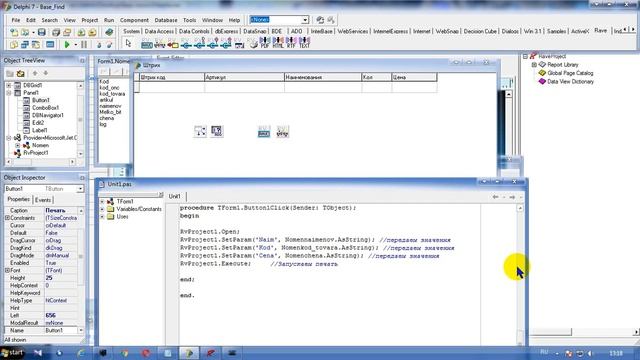Click the Windows start button
The image size is (640, 360).
tap(12, 353)
